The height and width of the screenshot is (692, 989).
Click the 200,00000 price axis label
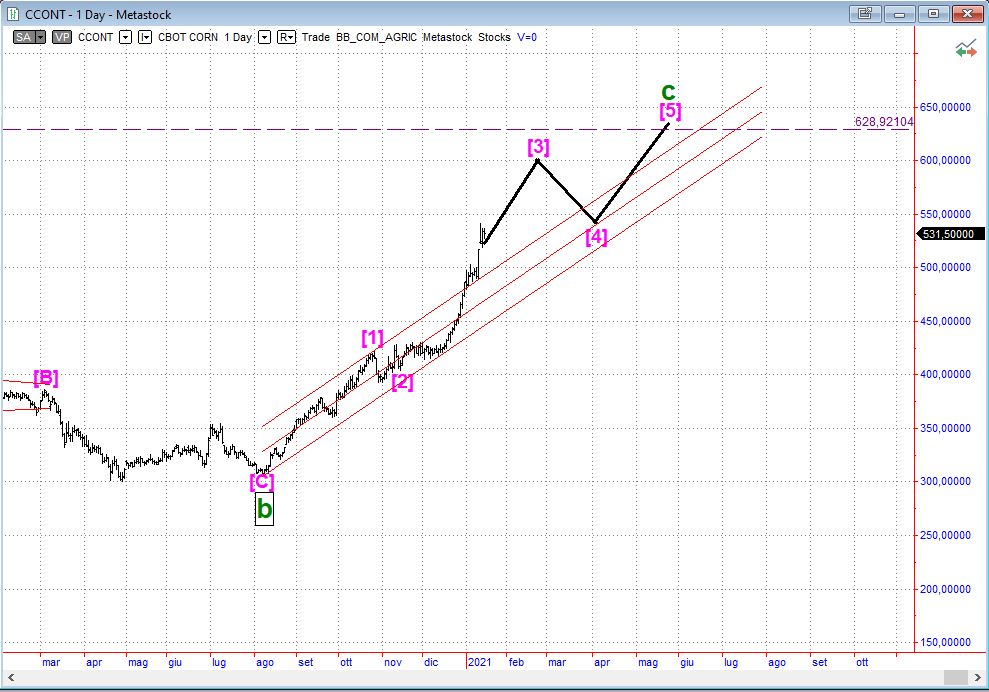pos(944,589)
